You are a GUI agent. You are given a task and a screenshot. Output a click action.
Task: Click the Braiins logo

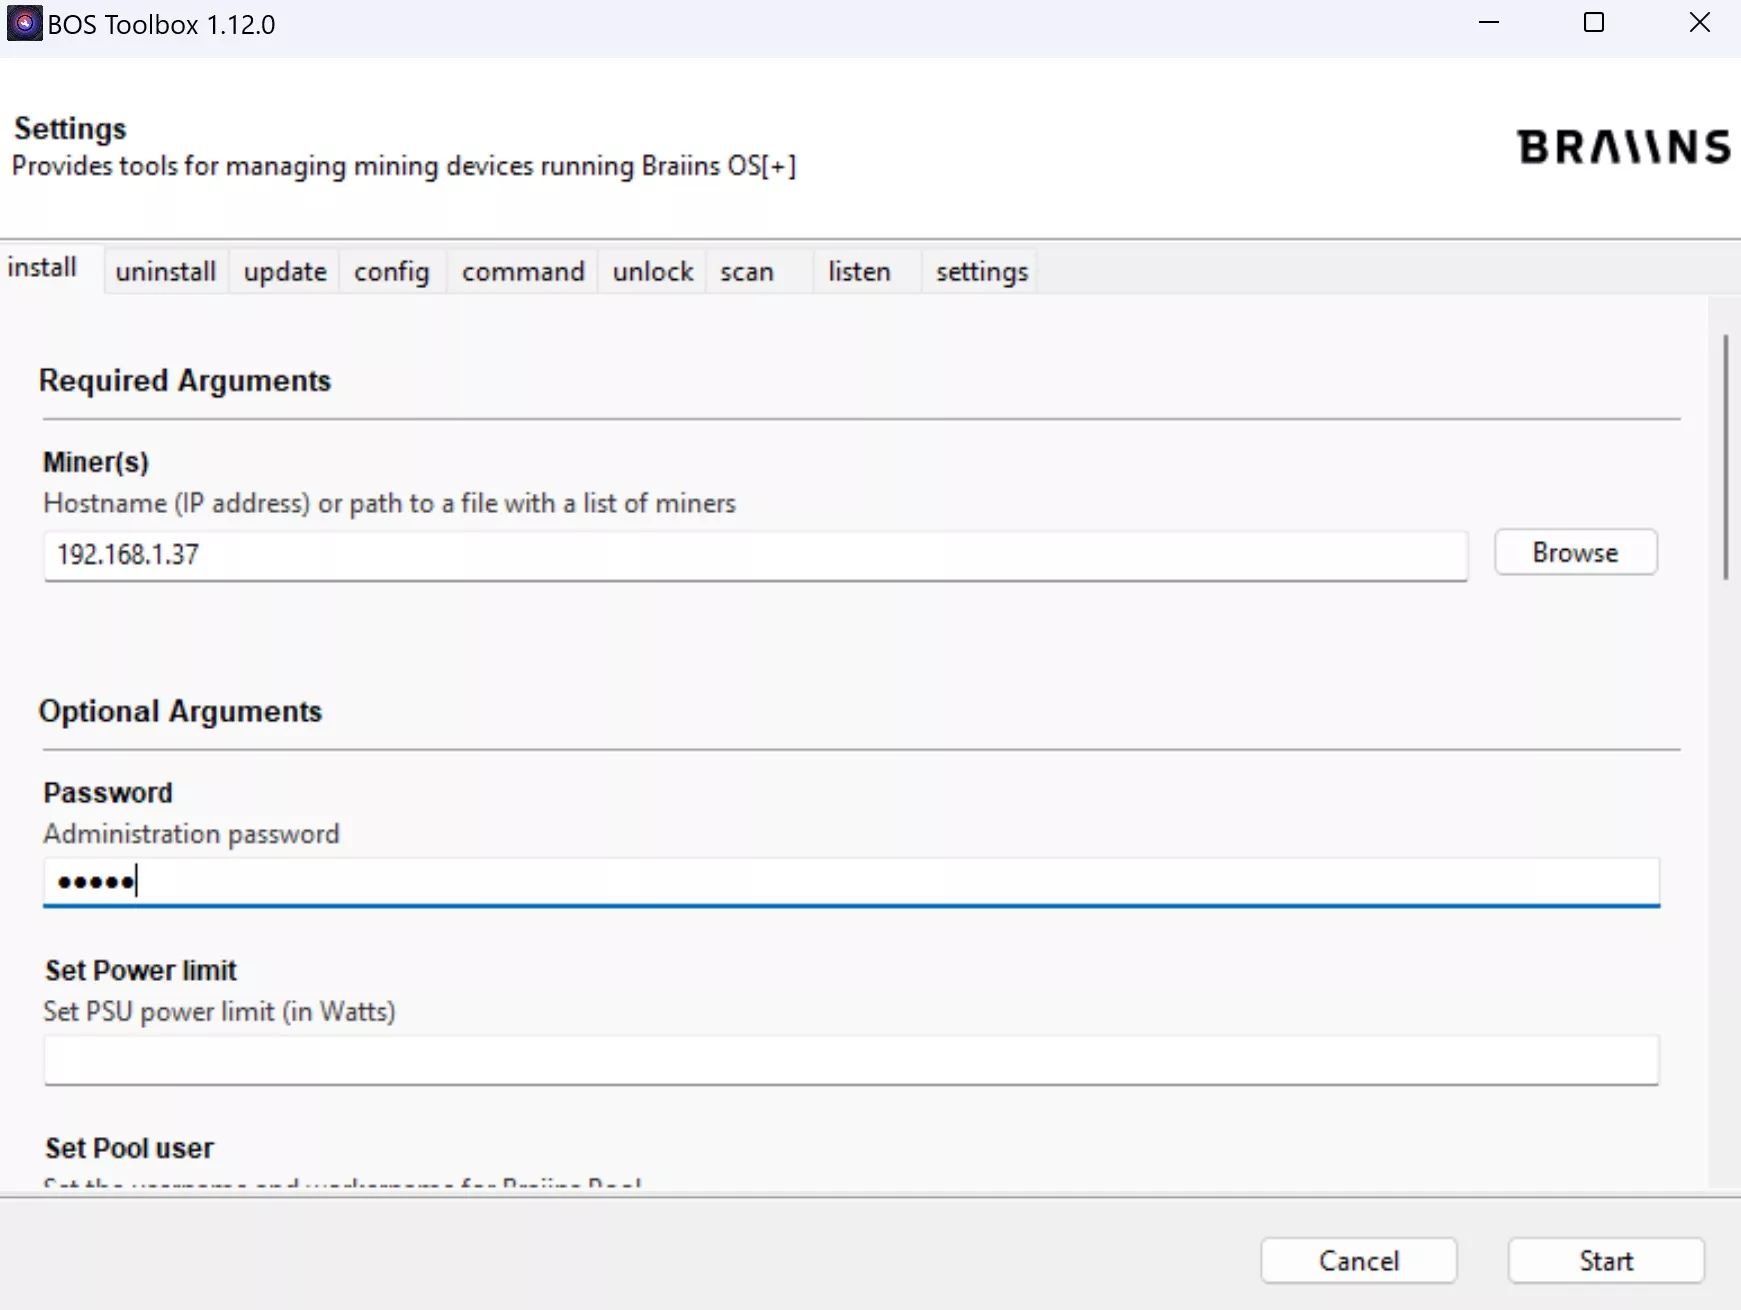point(1622,147)
